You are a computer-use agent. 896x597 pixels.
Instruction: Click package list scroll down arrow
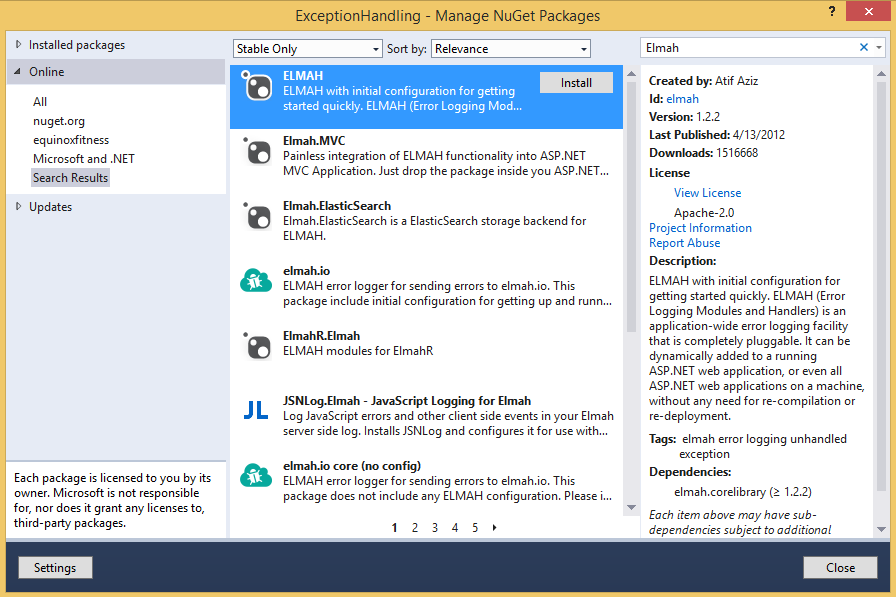tap(631, 507)
